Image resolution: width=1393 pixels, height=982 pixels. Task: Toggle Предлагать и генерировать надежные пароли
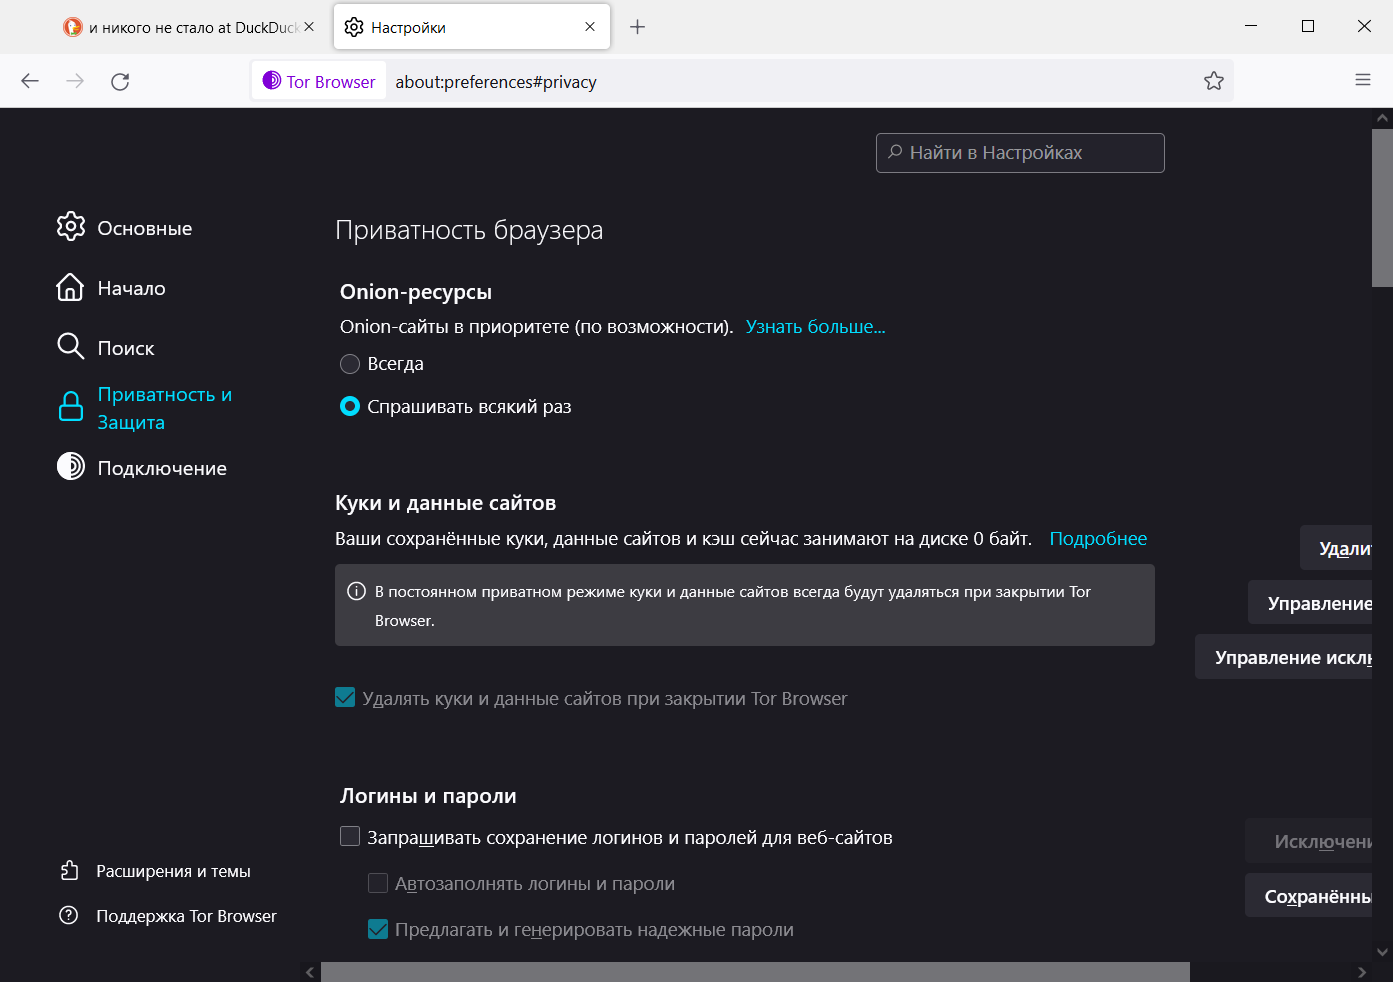coord(378,929)
